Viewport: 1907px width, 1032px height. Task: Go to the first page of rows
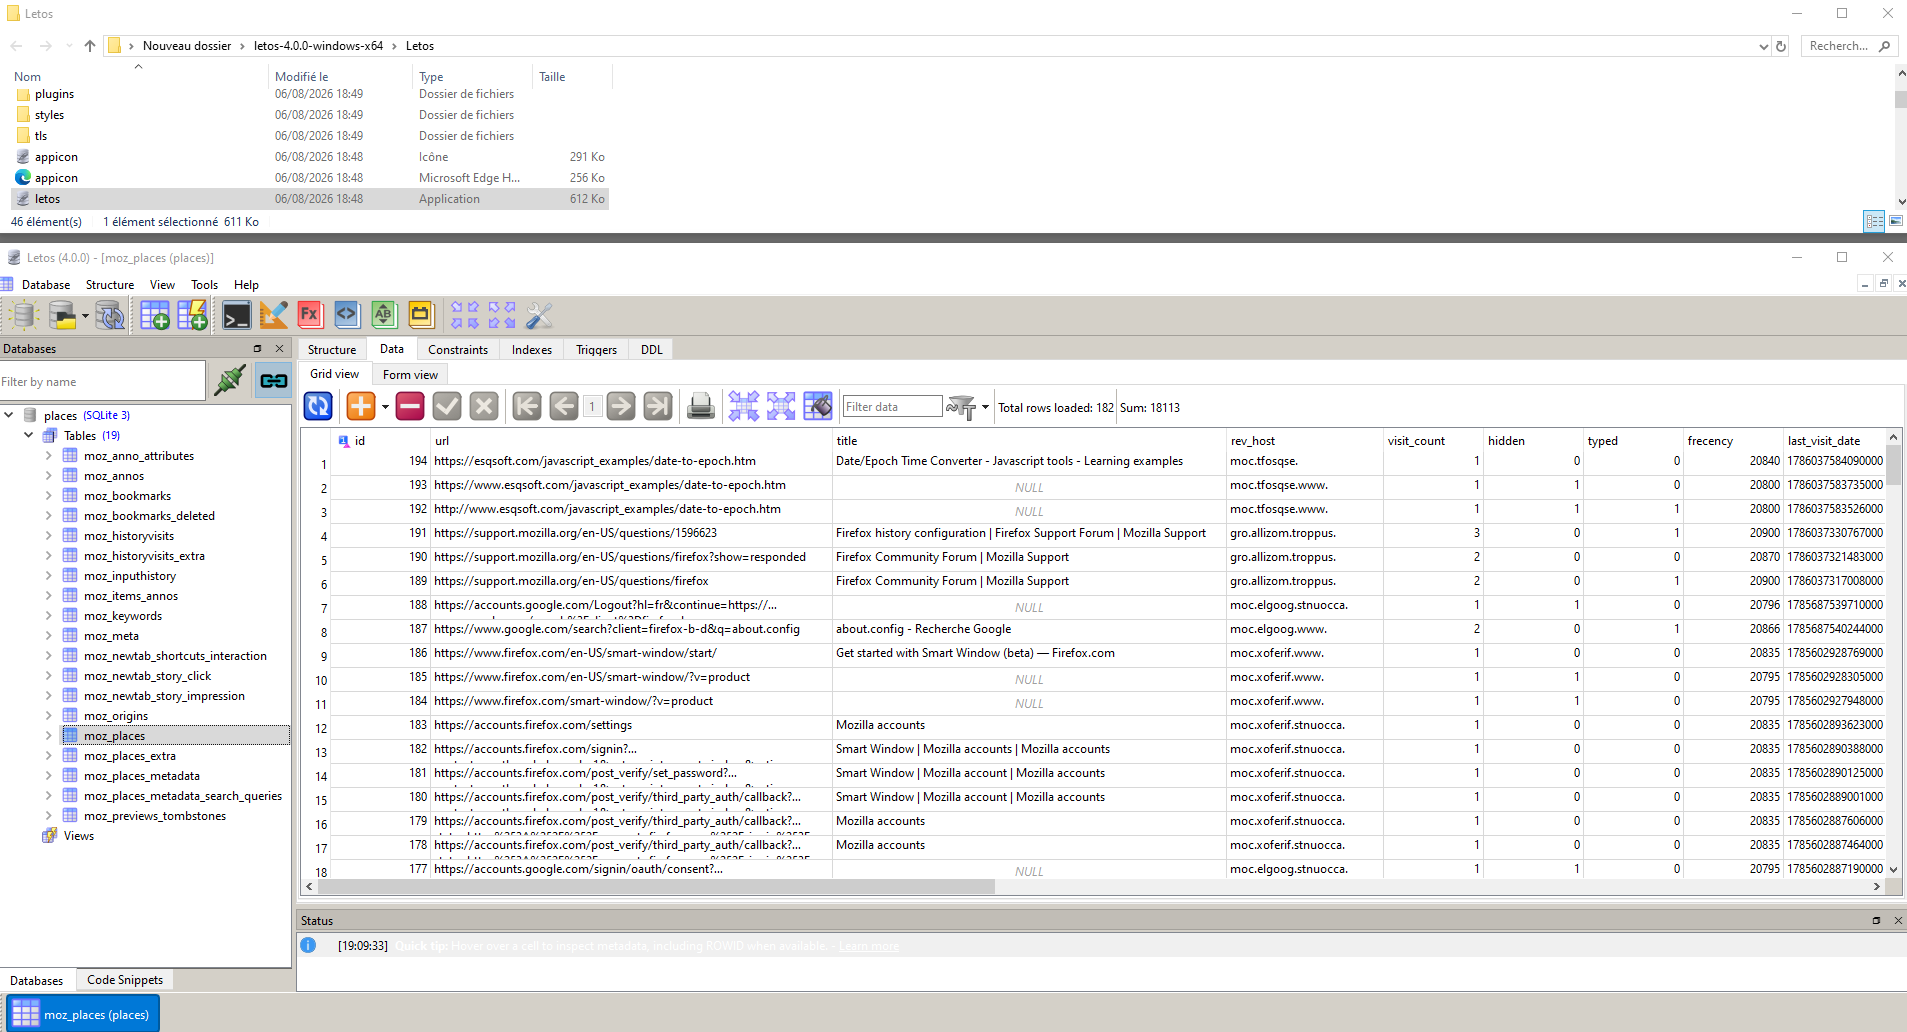point(527,406)
